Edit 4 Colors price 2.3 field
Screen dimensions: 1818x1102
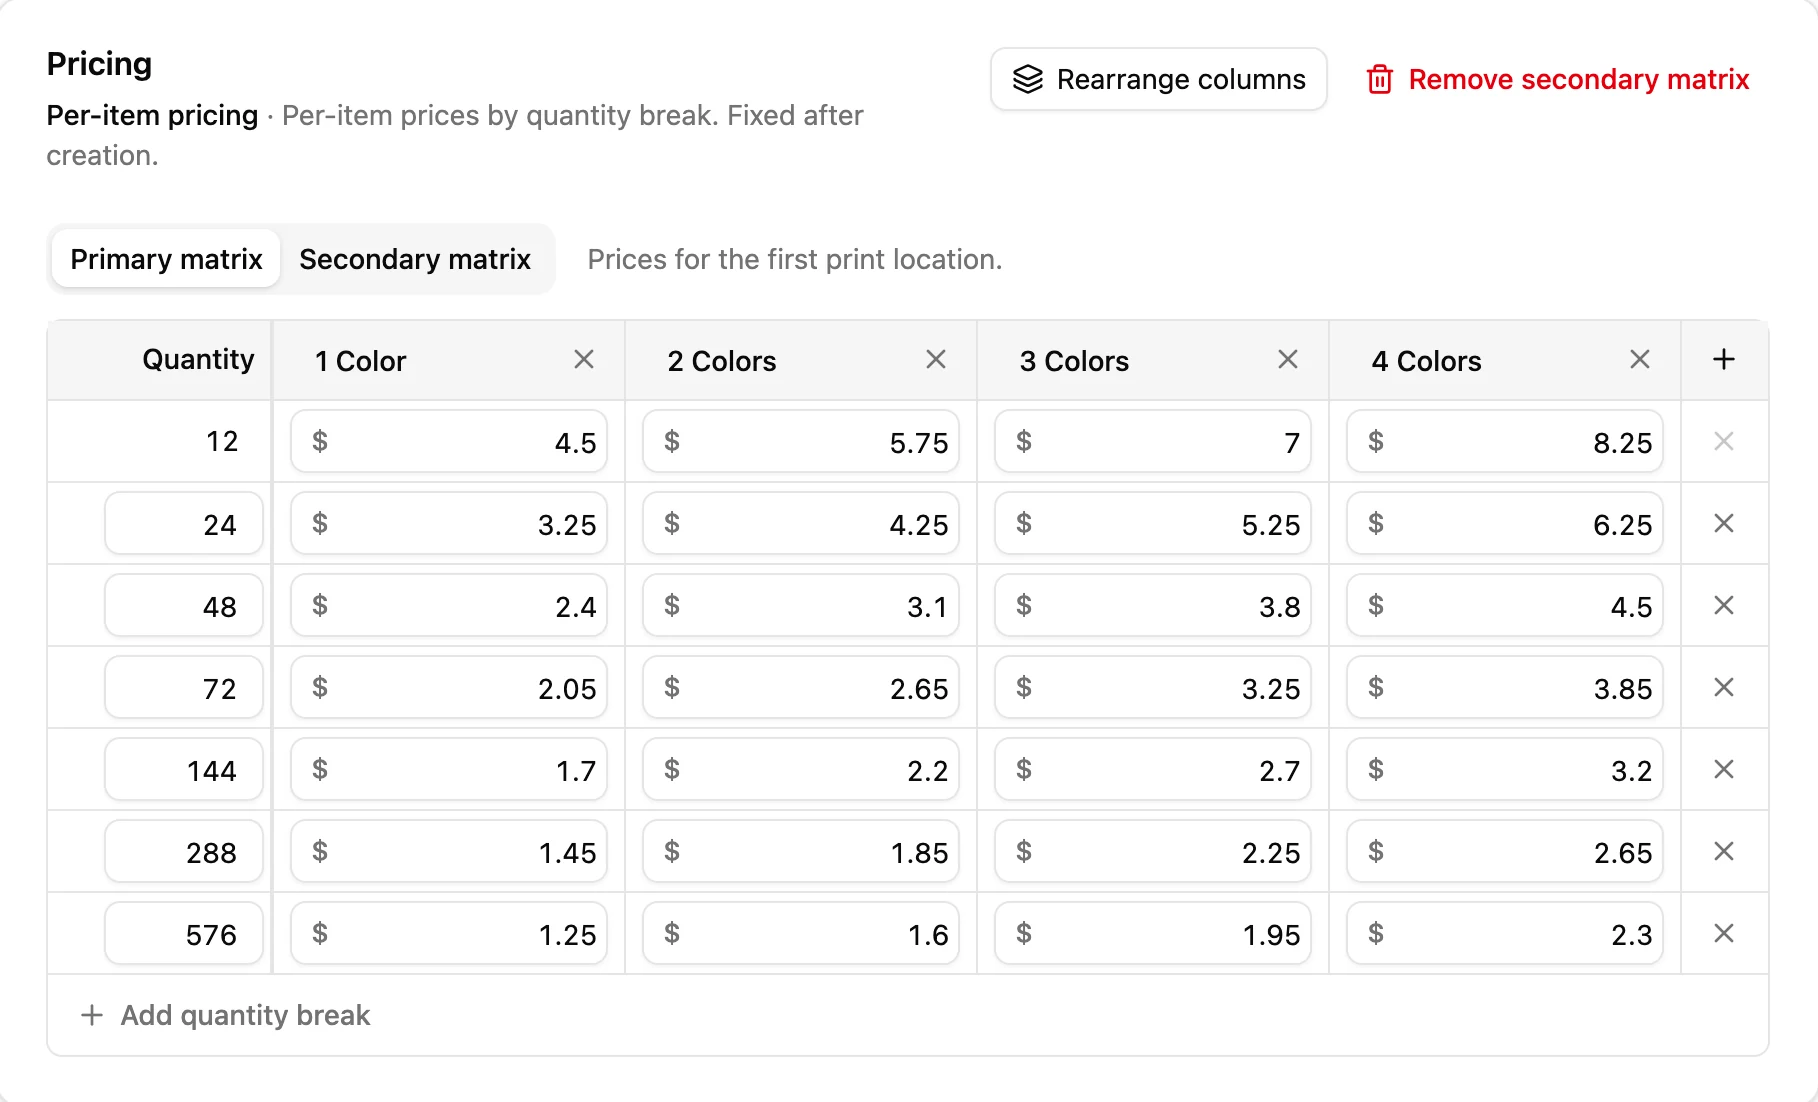pyautogui.click(x=1505, y=934)
